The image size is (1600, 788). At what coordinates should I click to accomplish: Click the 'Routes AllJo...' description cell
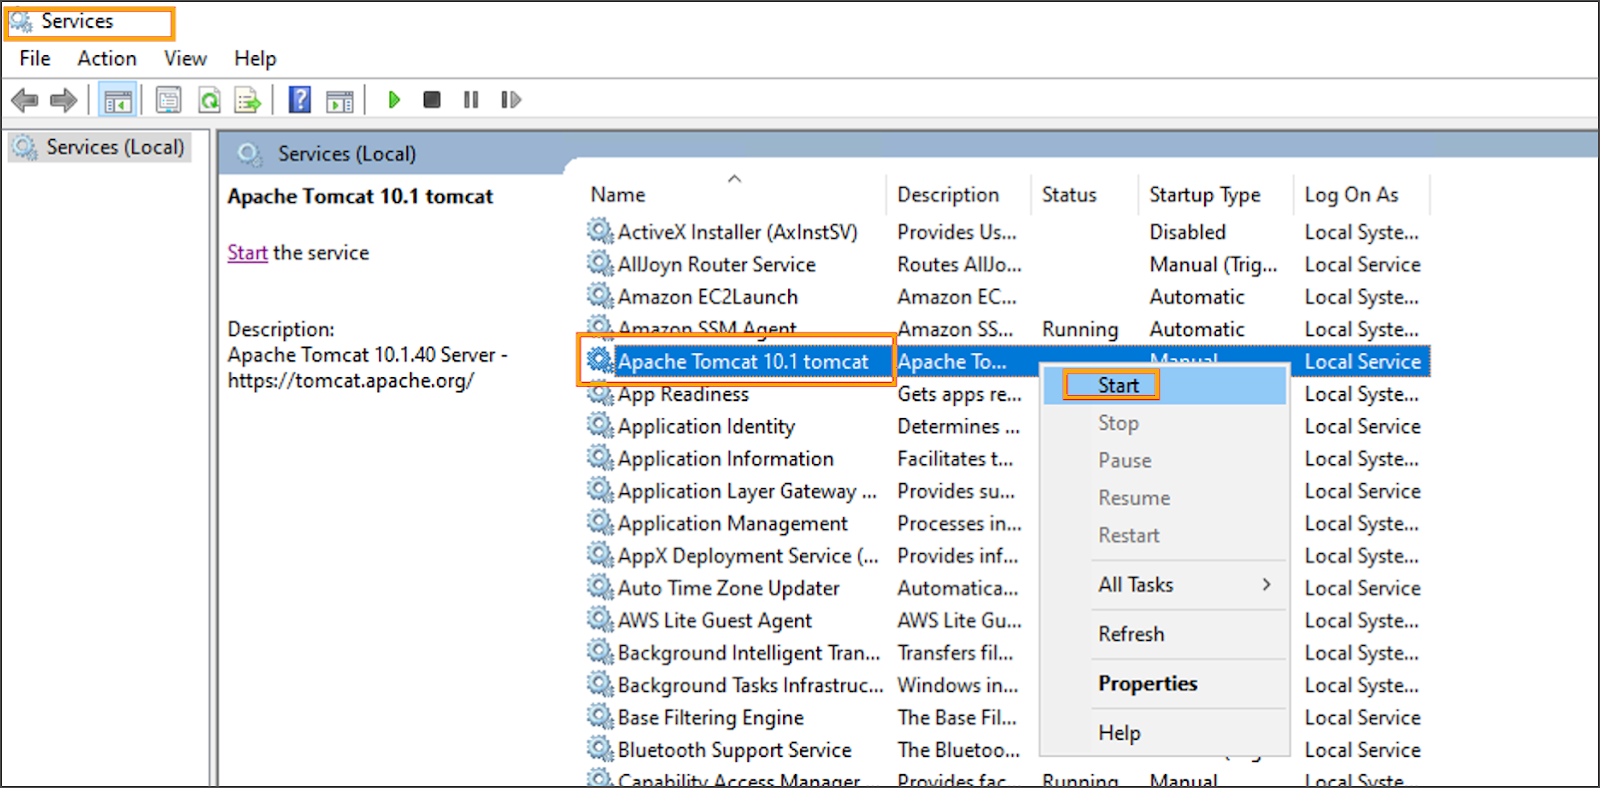[959, 264]
